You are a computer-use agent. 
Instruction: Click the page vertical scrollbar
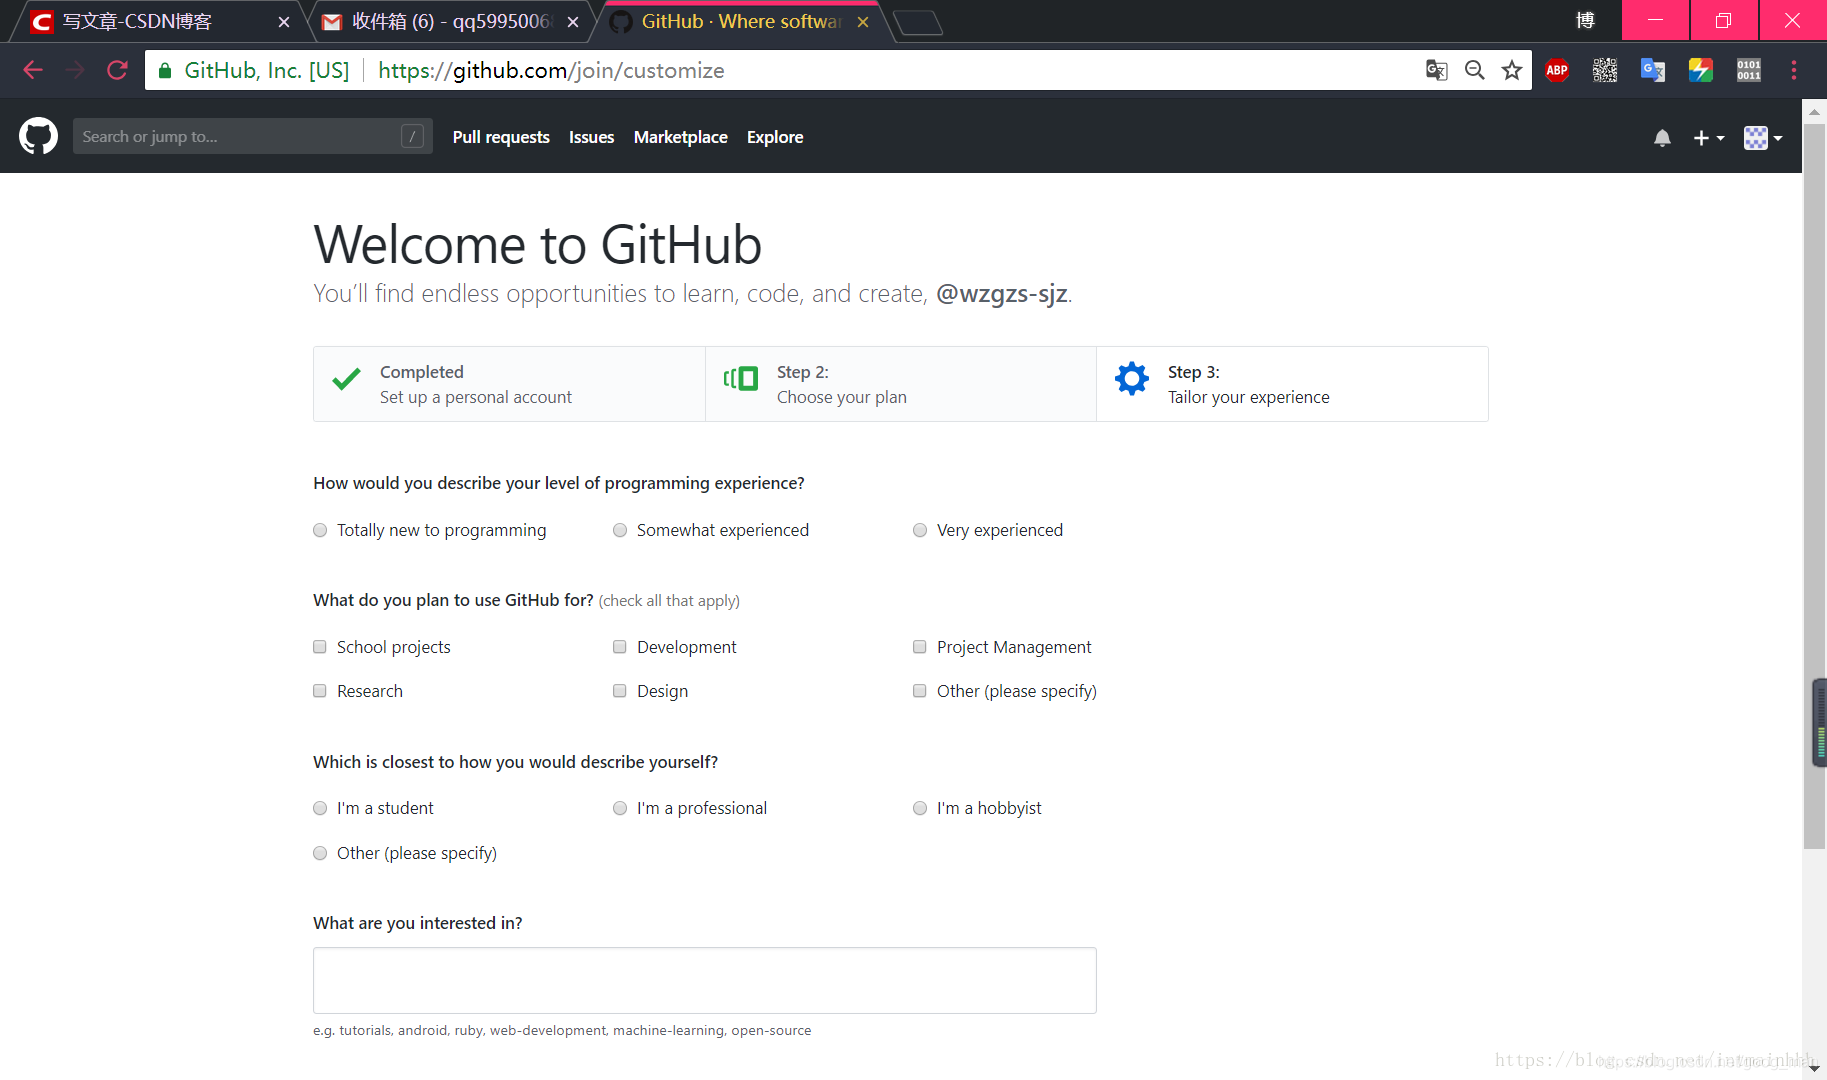(1814, 486)
